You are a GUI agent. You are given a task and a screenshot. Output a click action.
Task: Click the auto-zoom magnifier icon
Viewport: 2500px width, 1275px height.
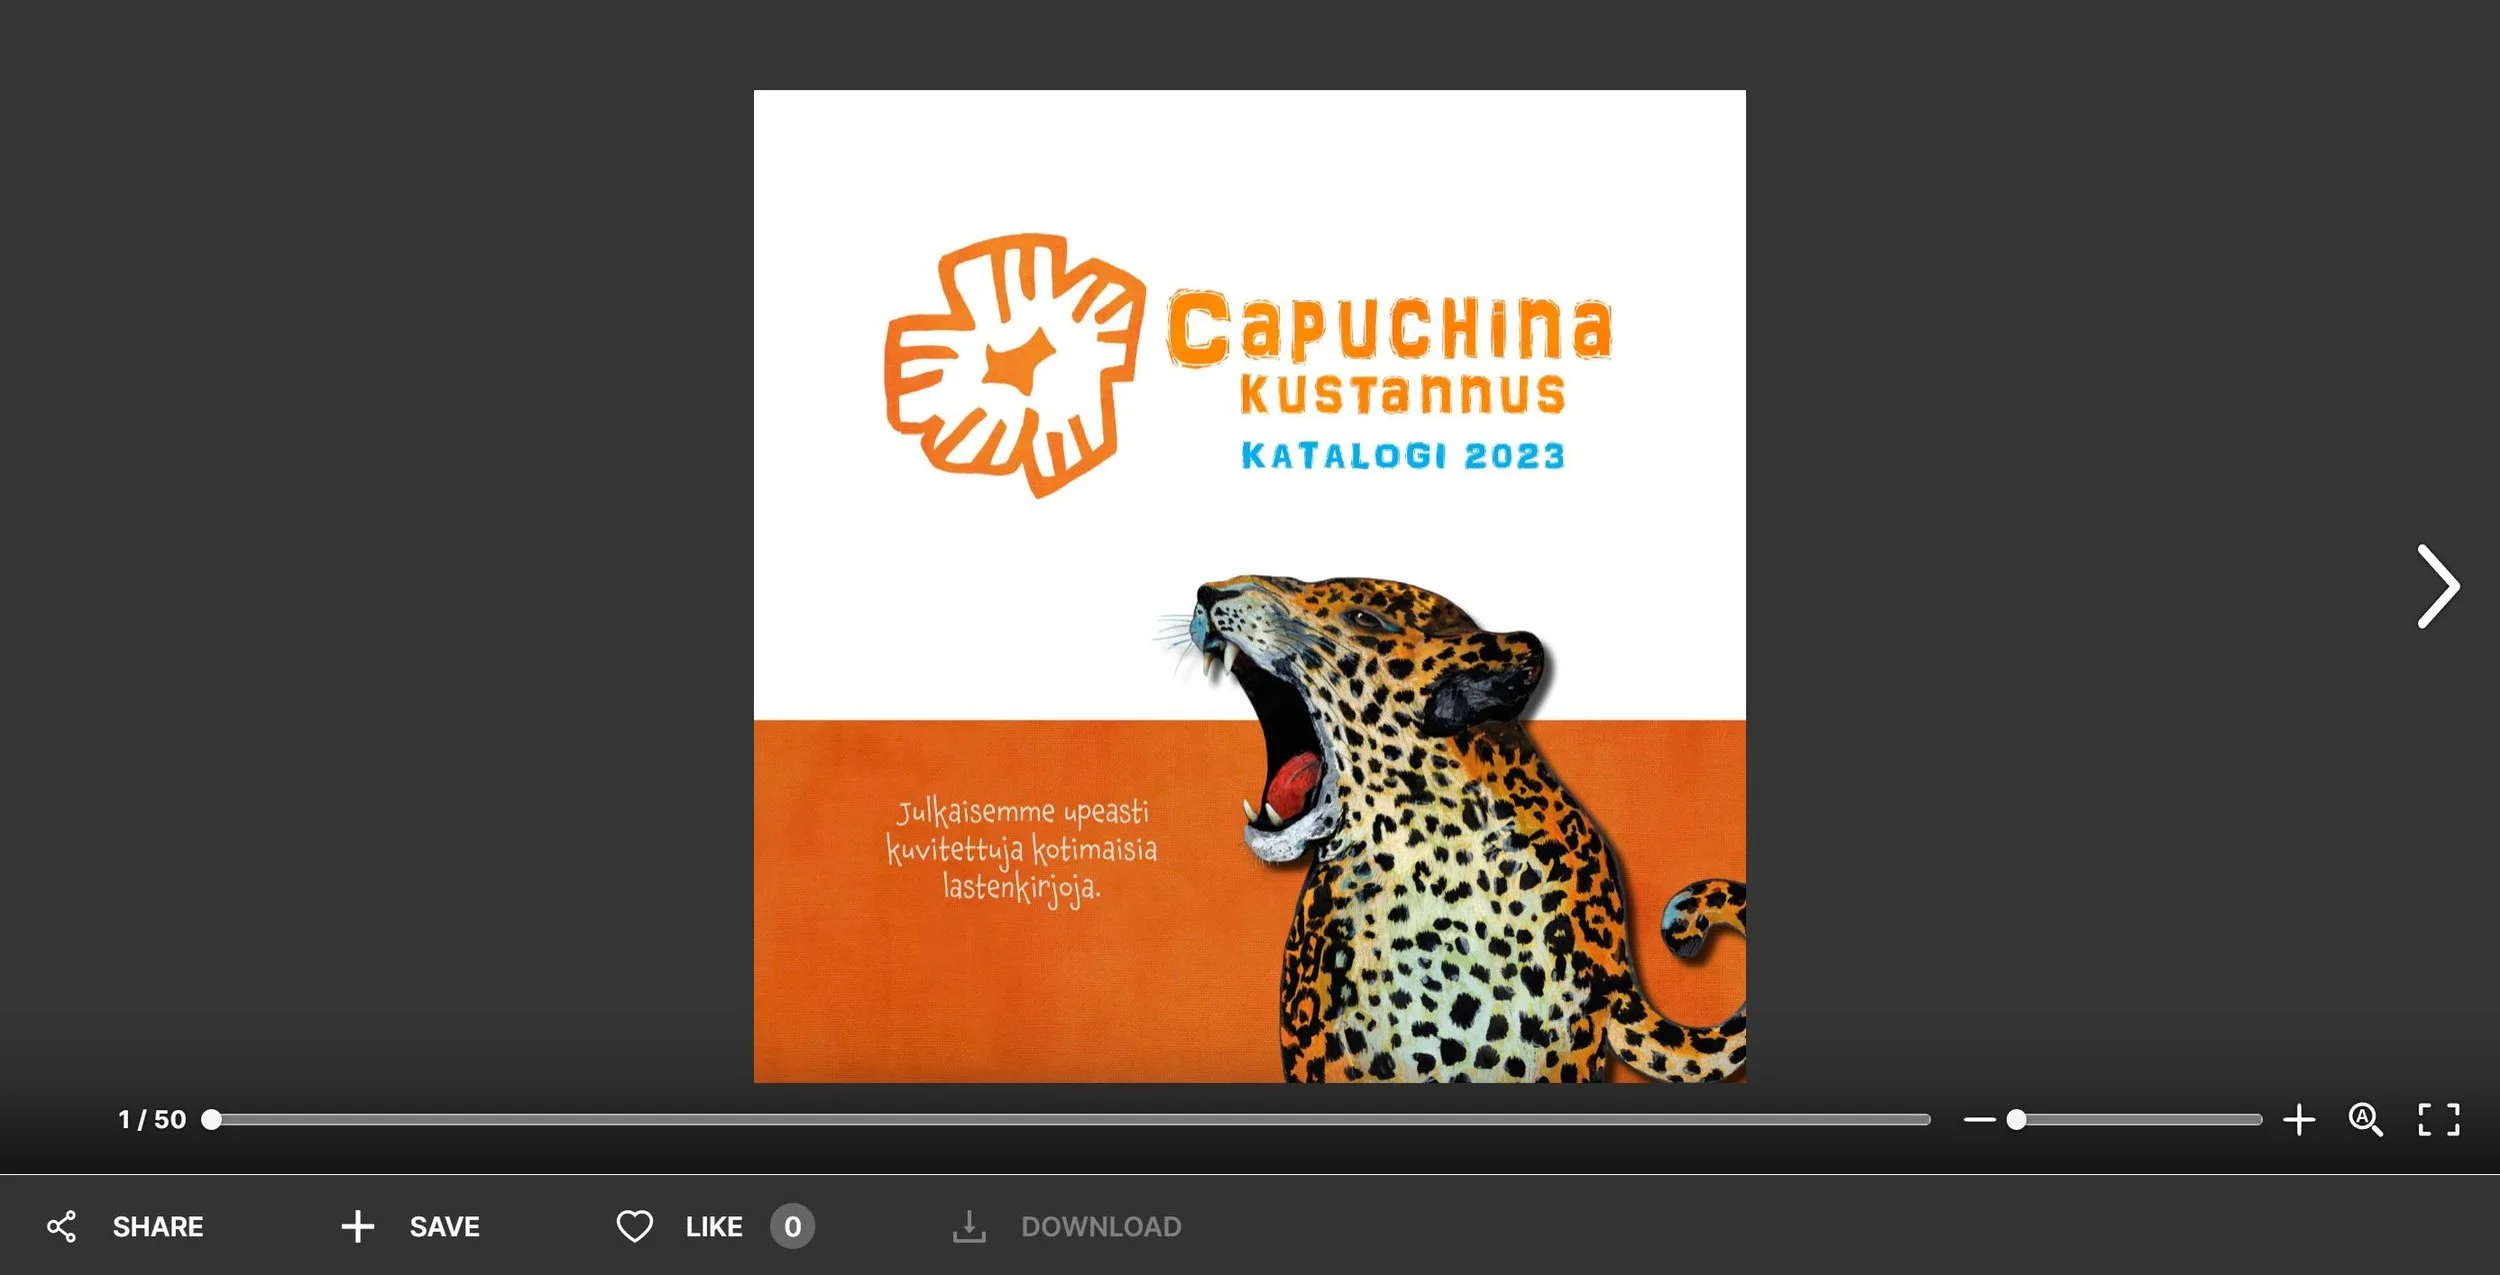(2365, 1120)
